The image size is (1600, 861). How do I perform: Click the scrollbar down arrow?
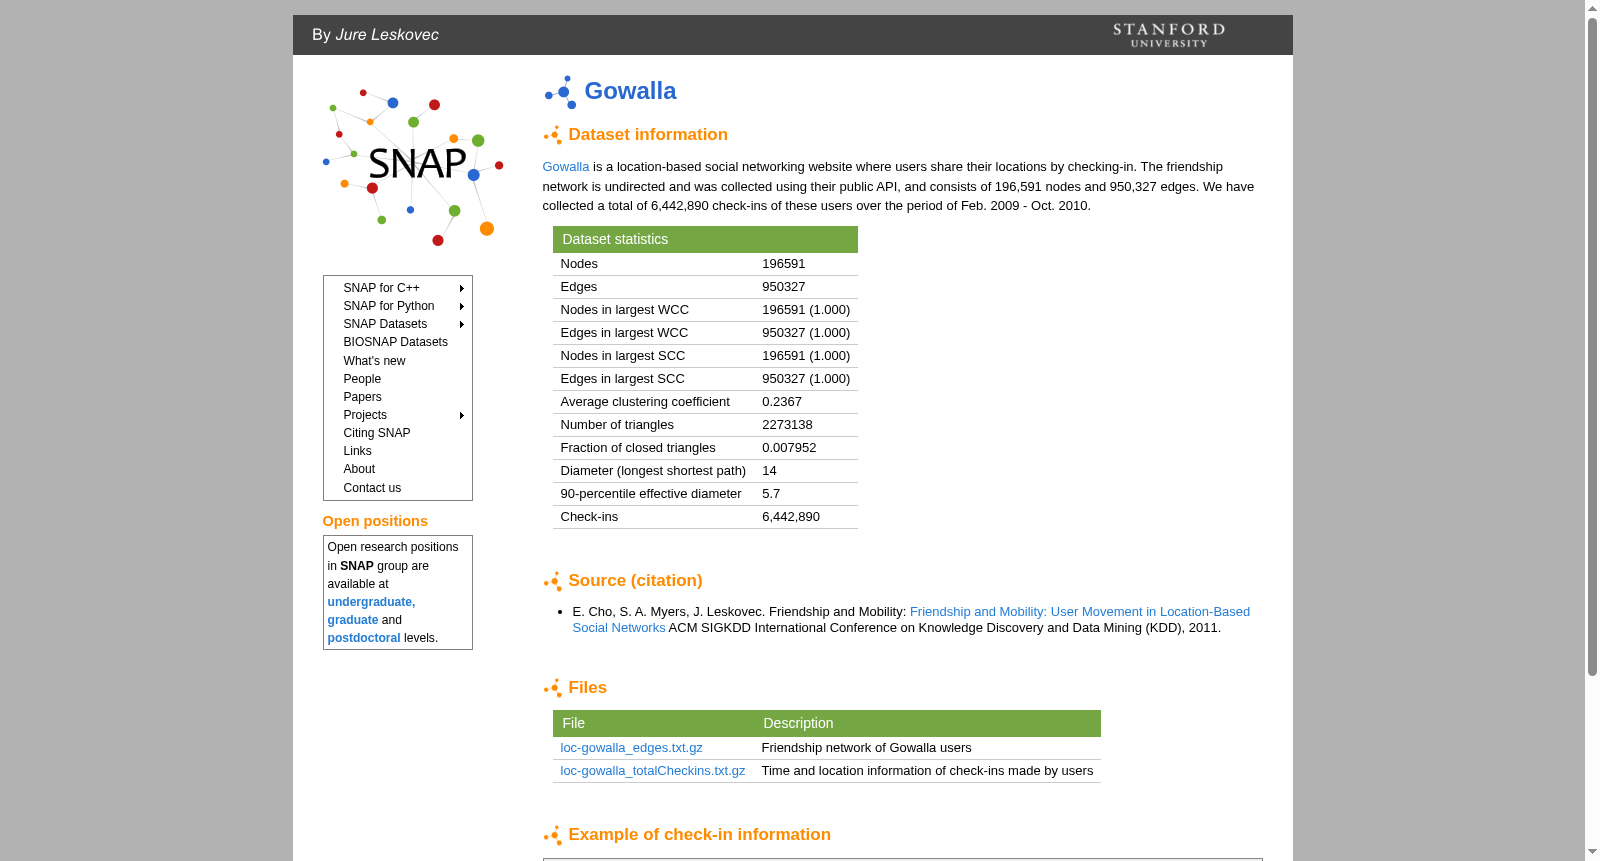tap(1592, 853)
